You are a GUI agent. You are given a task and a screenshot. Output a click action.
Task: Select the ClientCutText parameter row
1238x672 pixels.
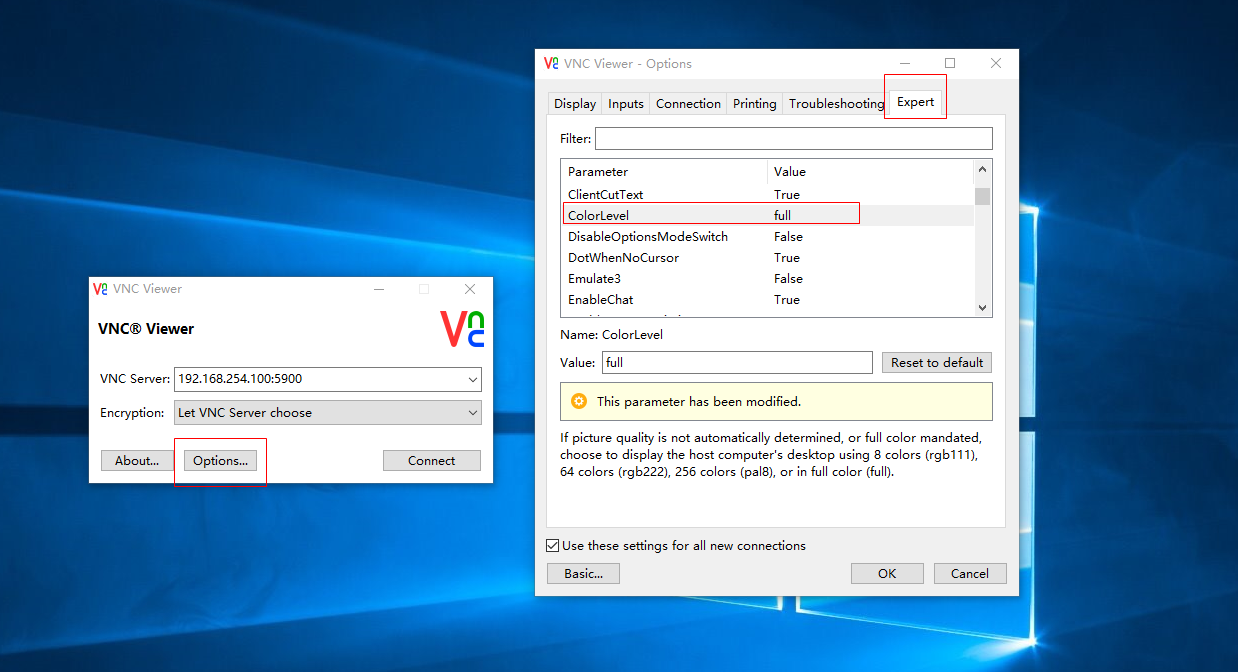pyautogui.click(x=768, y=194)
